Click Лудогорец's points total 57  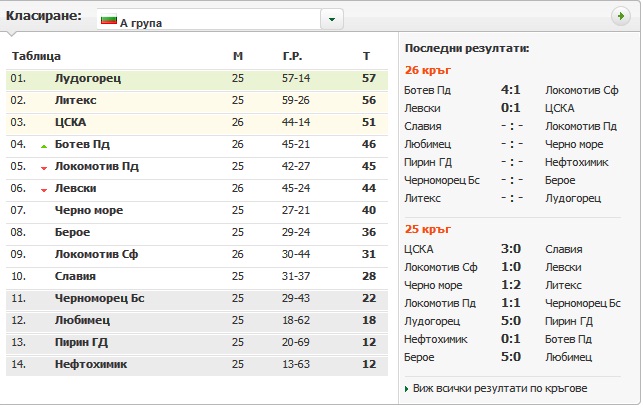click(x=369, y=78)
